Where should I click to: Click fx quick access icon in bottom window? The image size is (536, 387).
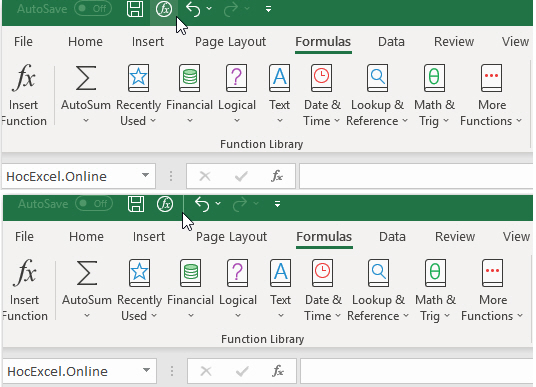pos(165,204)
